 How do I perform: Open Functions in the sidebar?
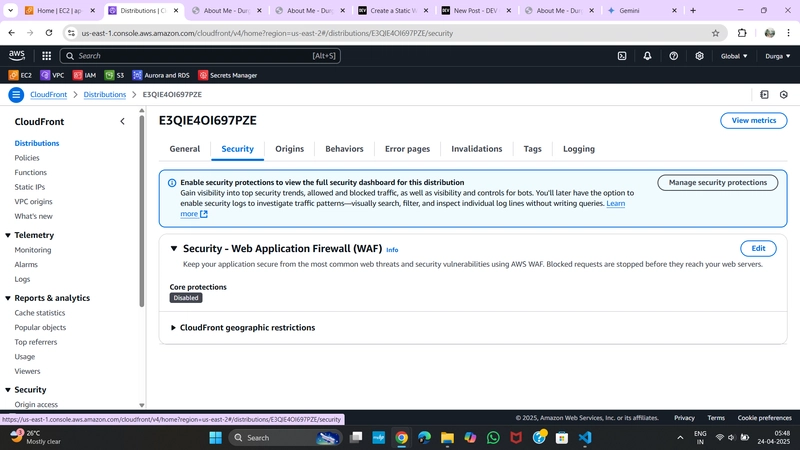click(31, 172)
